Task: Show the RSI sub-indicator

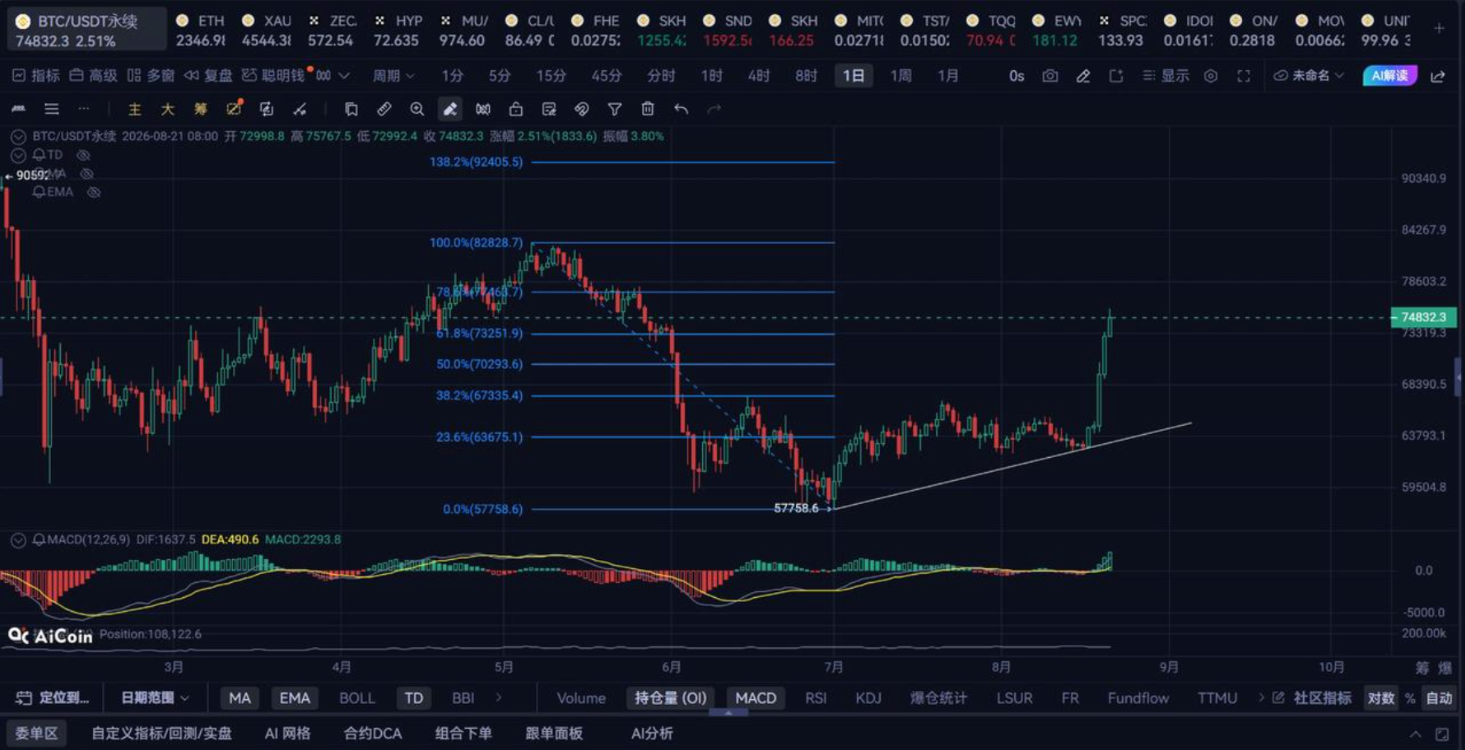Action: point(816,698)
